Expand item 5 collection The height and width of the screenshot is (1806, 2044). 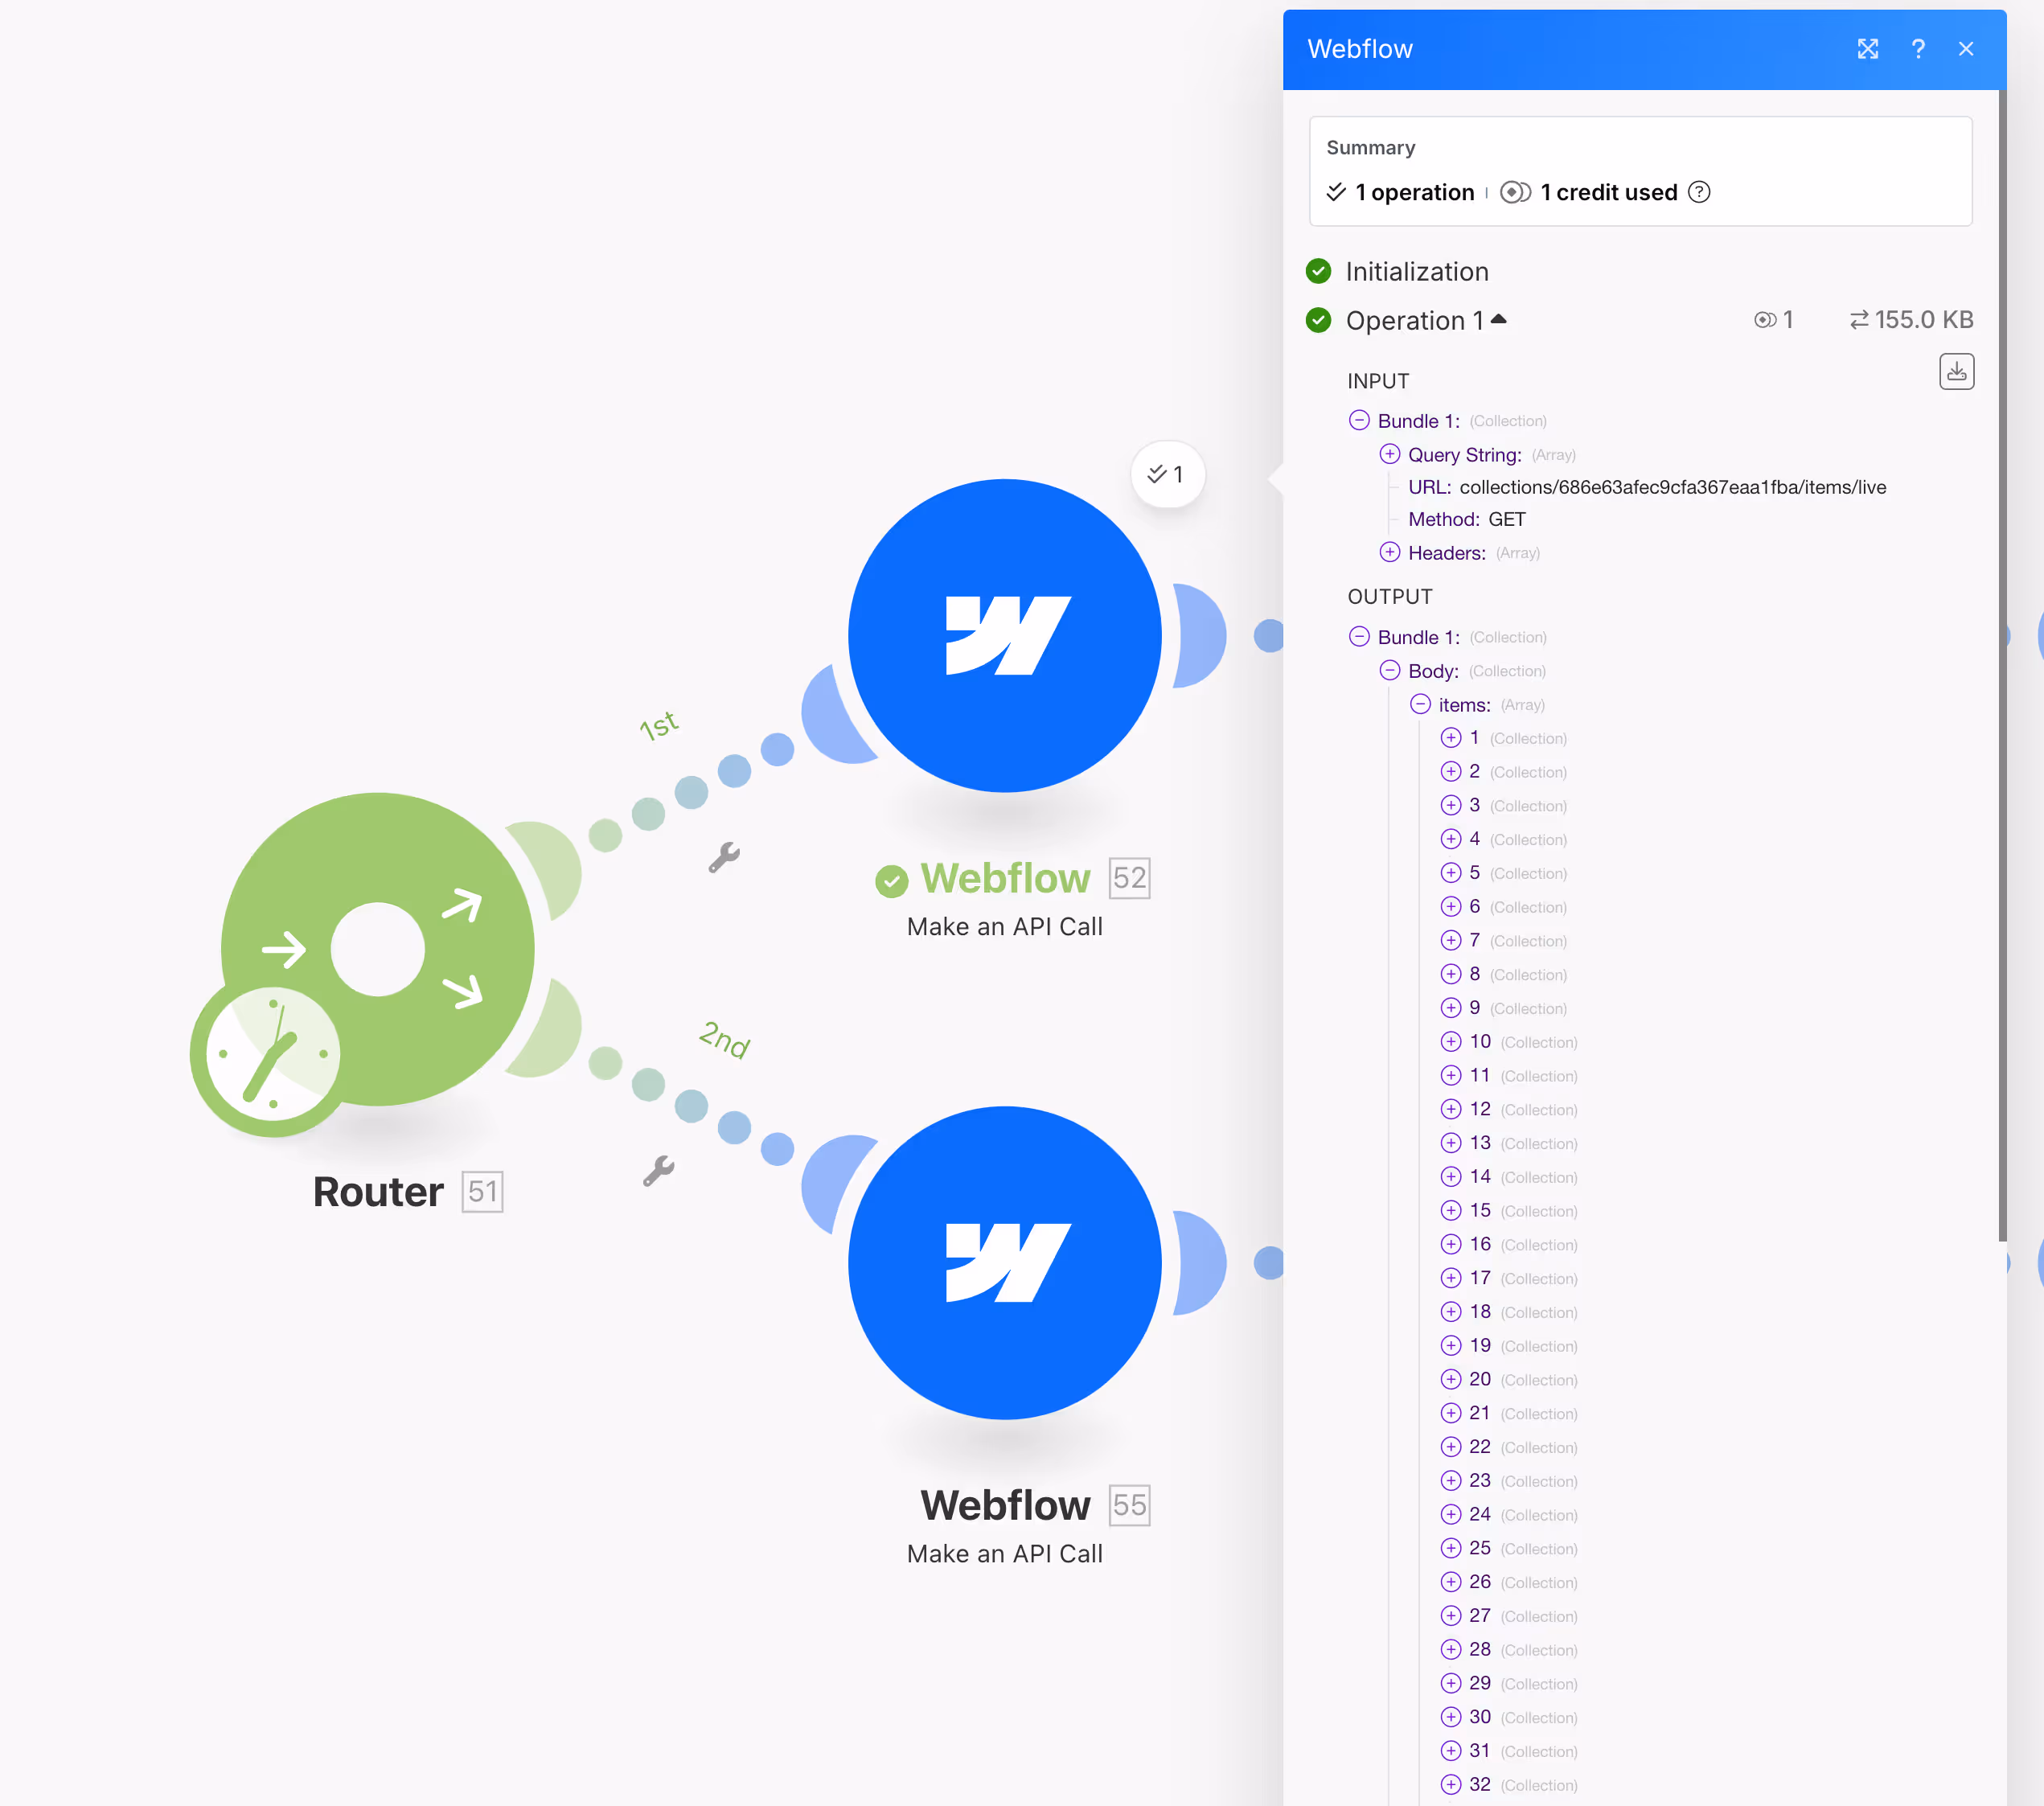pyautogui.click(x=1450, y=873)
